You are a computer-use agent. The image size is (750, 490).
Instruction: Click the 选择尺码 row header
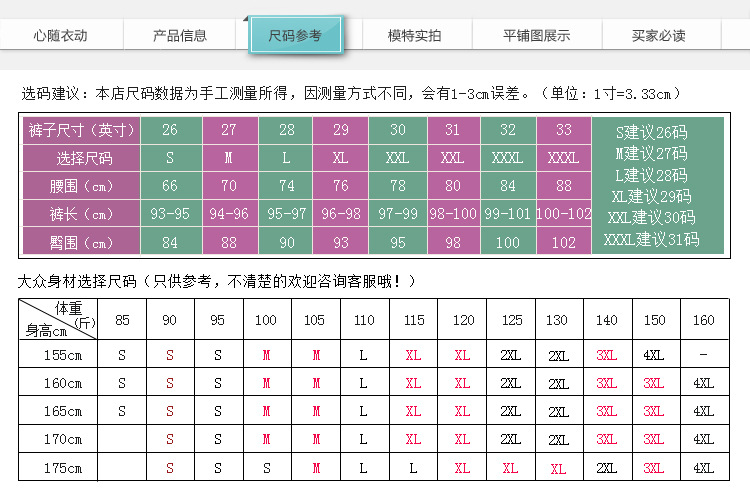(81, 158)
